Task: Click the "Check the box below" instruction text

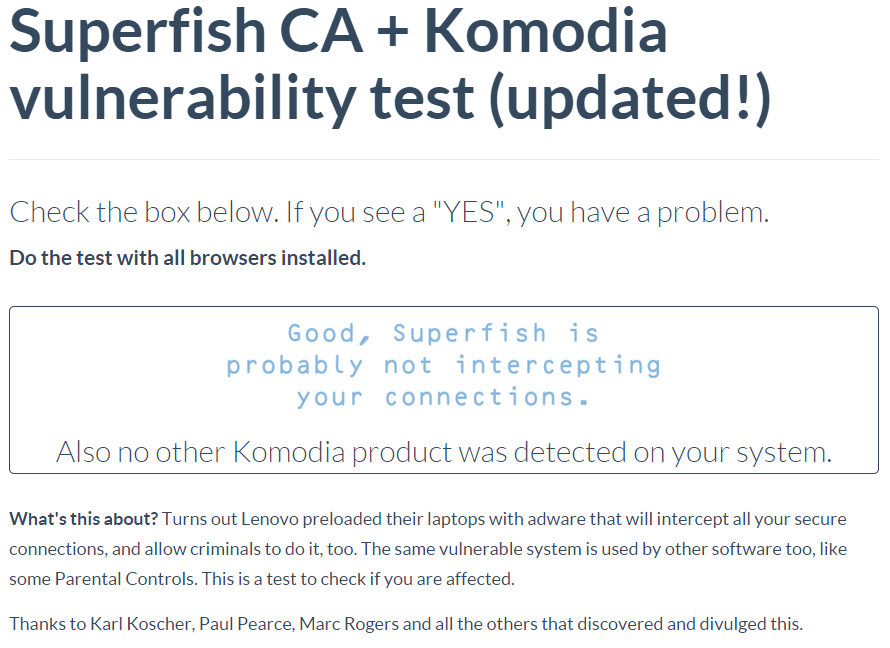Action: 144,212
